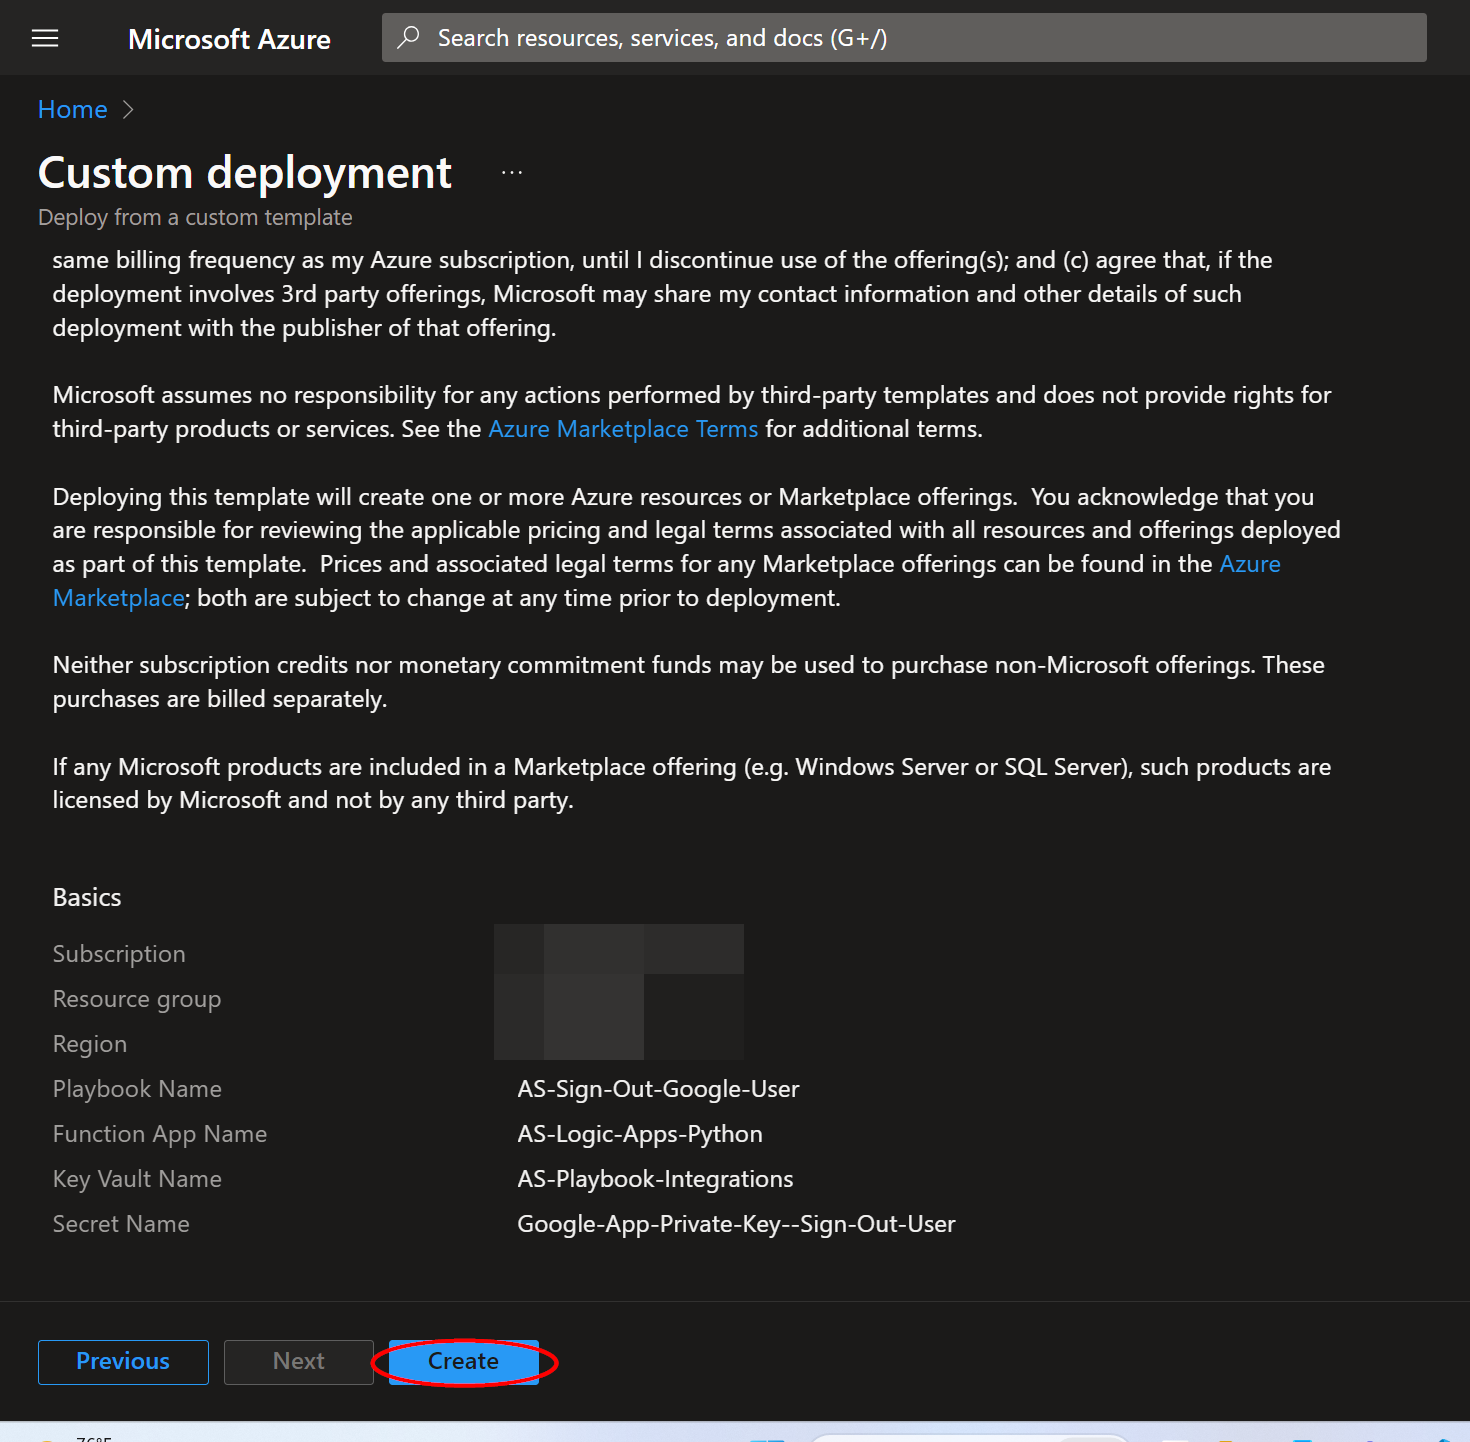This screenshot has height=1442, width=1470.
Task: Click the Function App Name label
Action: [x=160, y=1134]
